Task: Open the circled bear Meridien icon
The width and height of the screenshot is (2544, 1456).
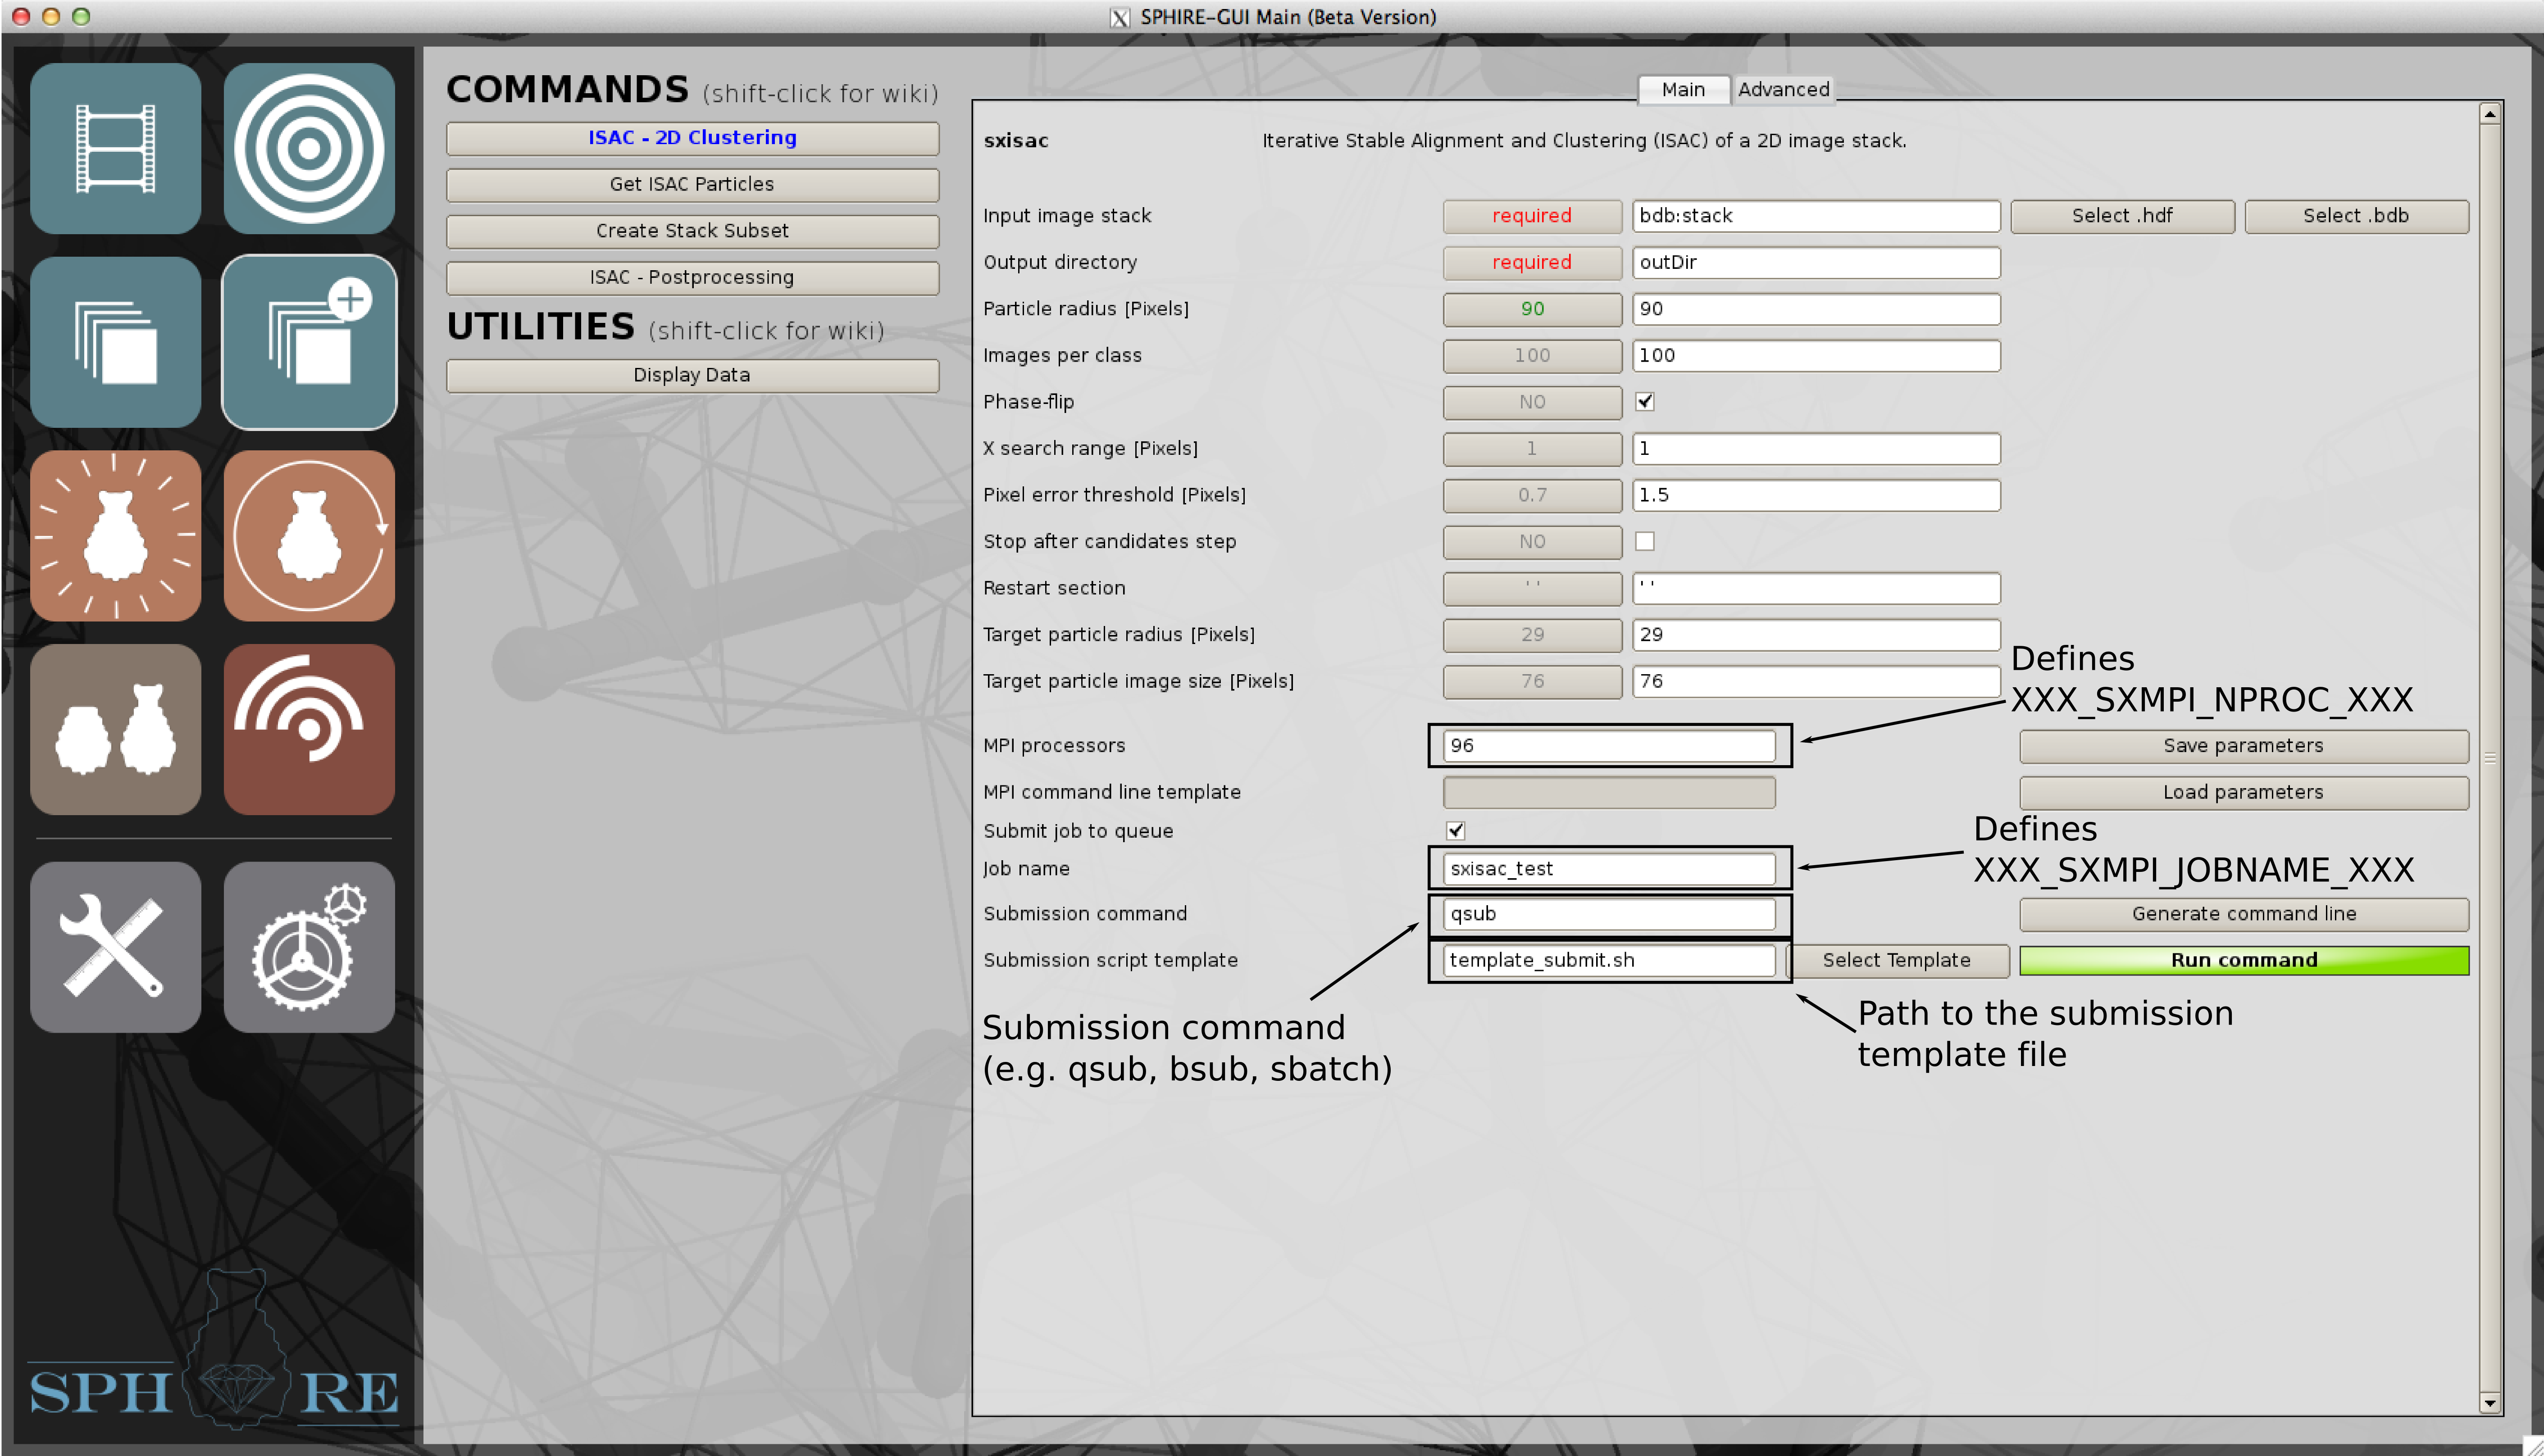Action: (x=309, y=535)
